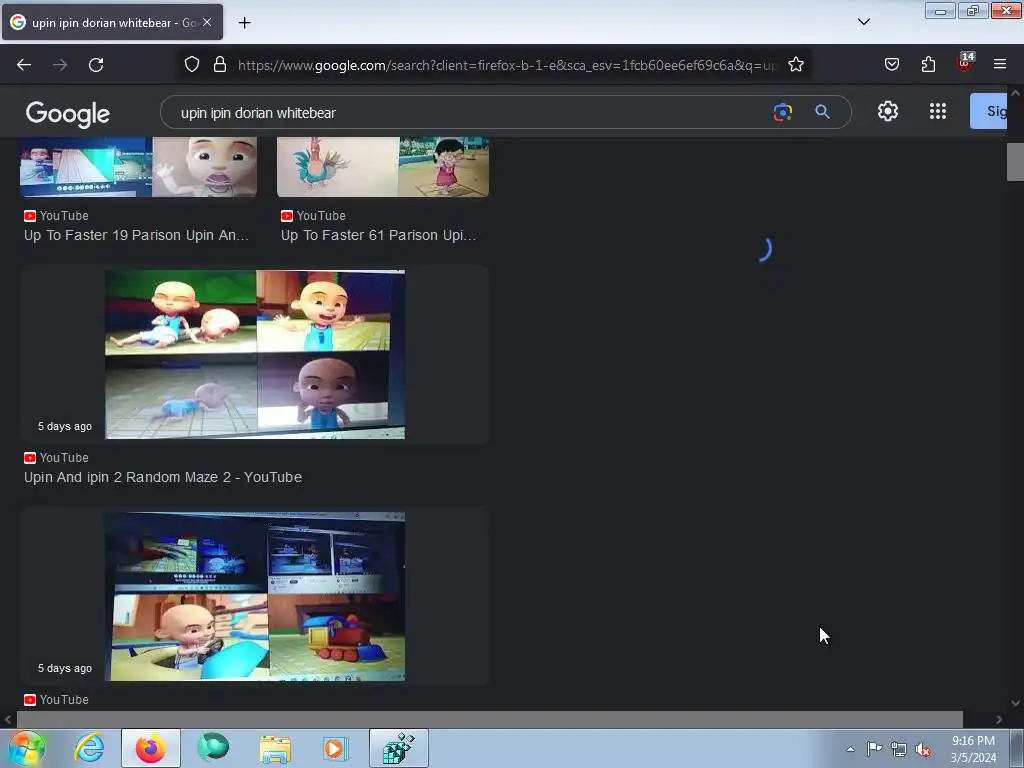Open the network status tray icon

pyautogui.click(x=899, y=749)
